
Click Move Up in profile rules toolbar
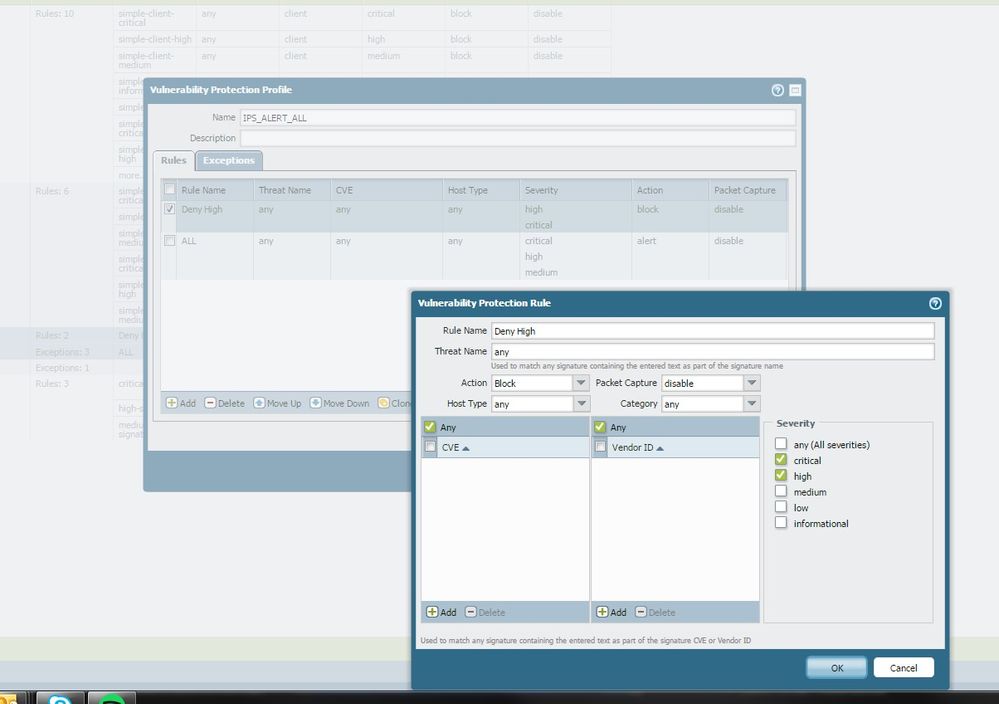[277, 403]
